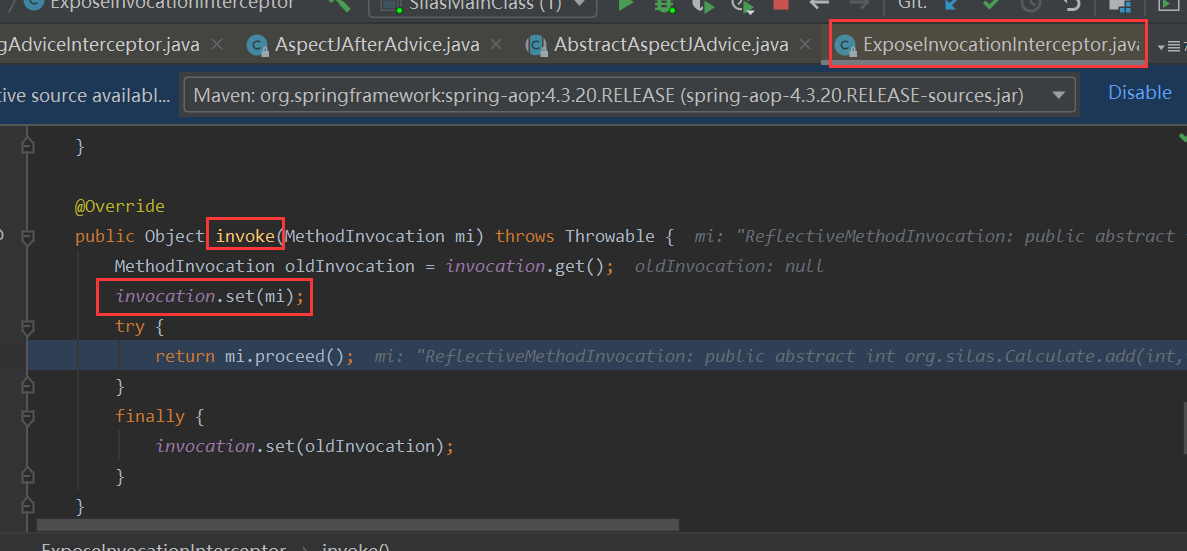The width and height of the screenshot is (1187, 551).
Task: Click the oldInvocation variable declaration
Action: click(x=349, y=266)
